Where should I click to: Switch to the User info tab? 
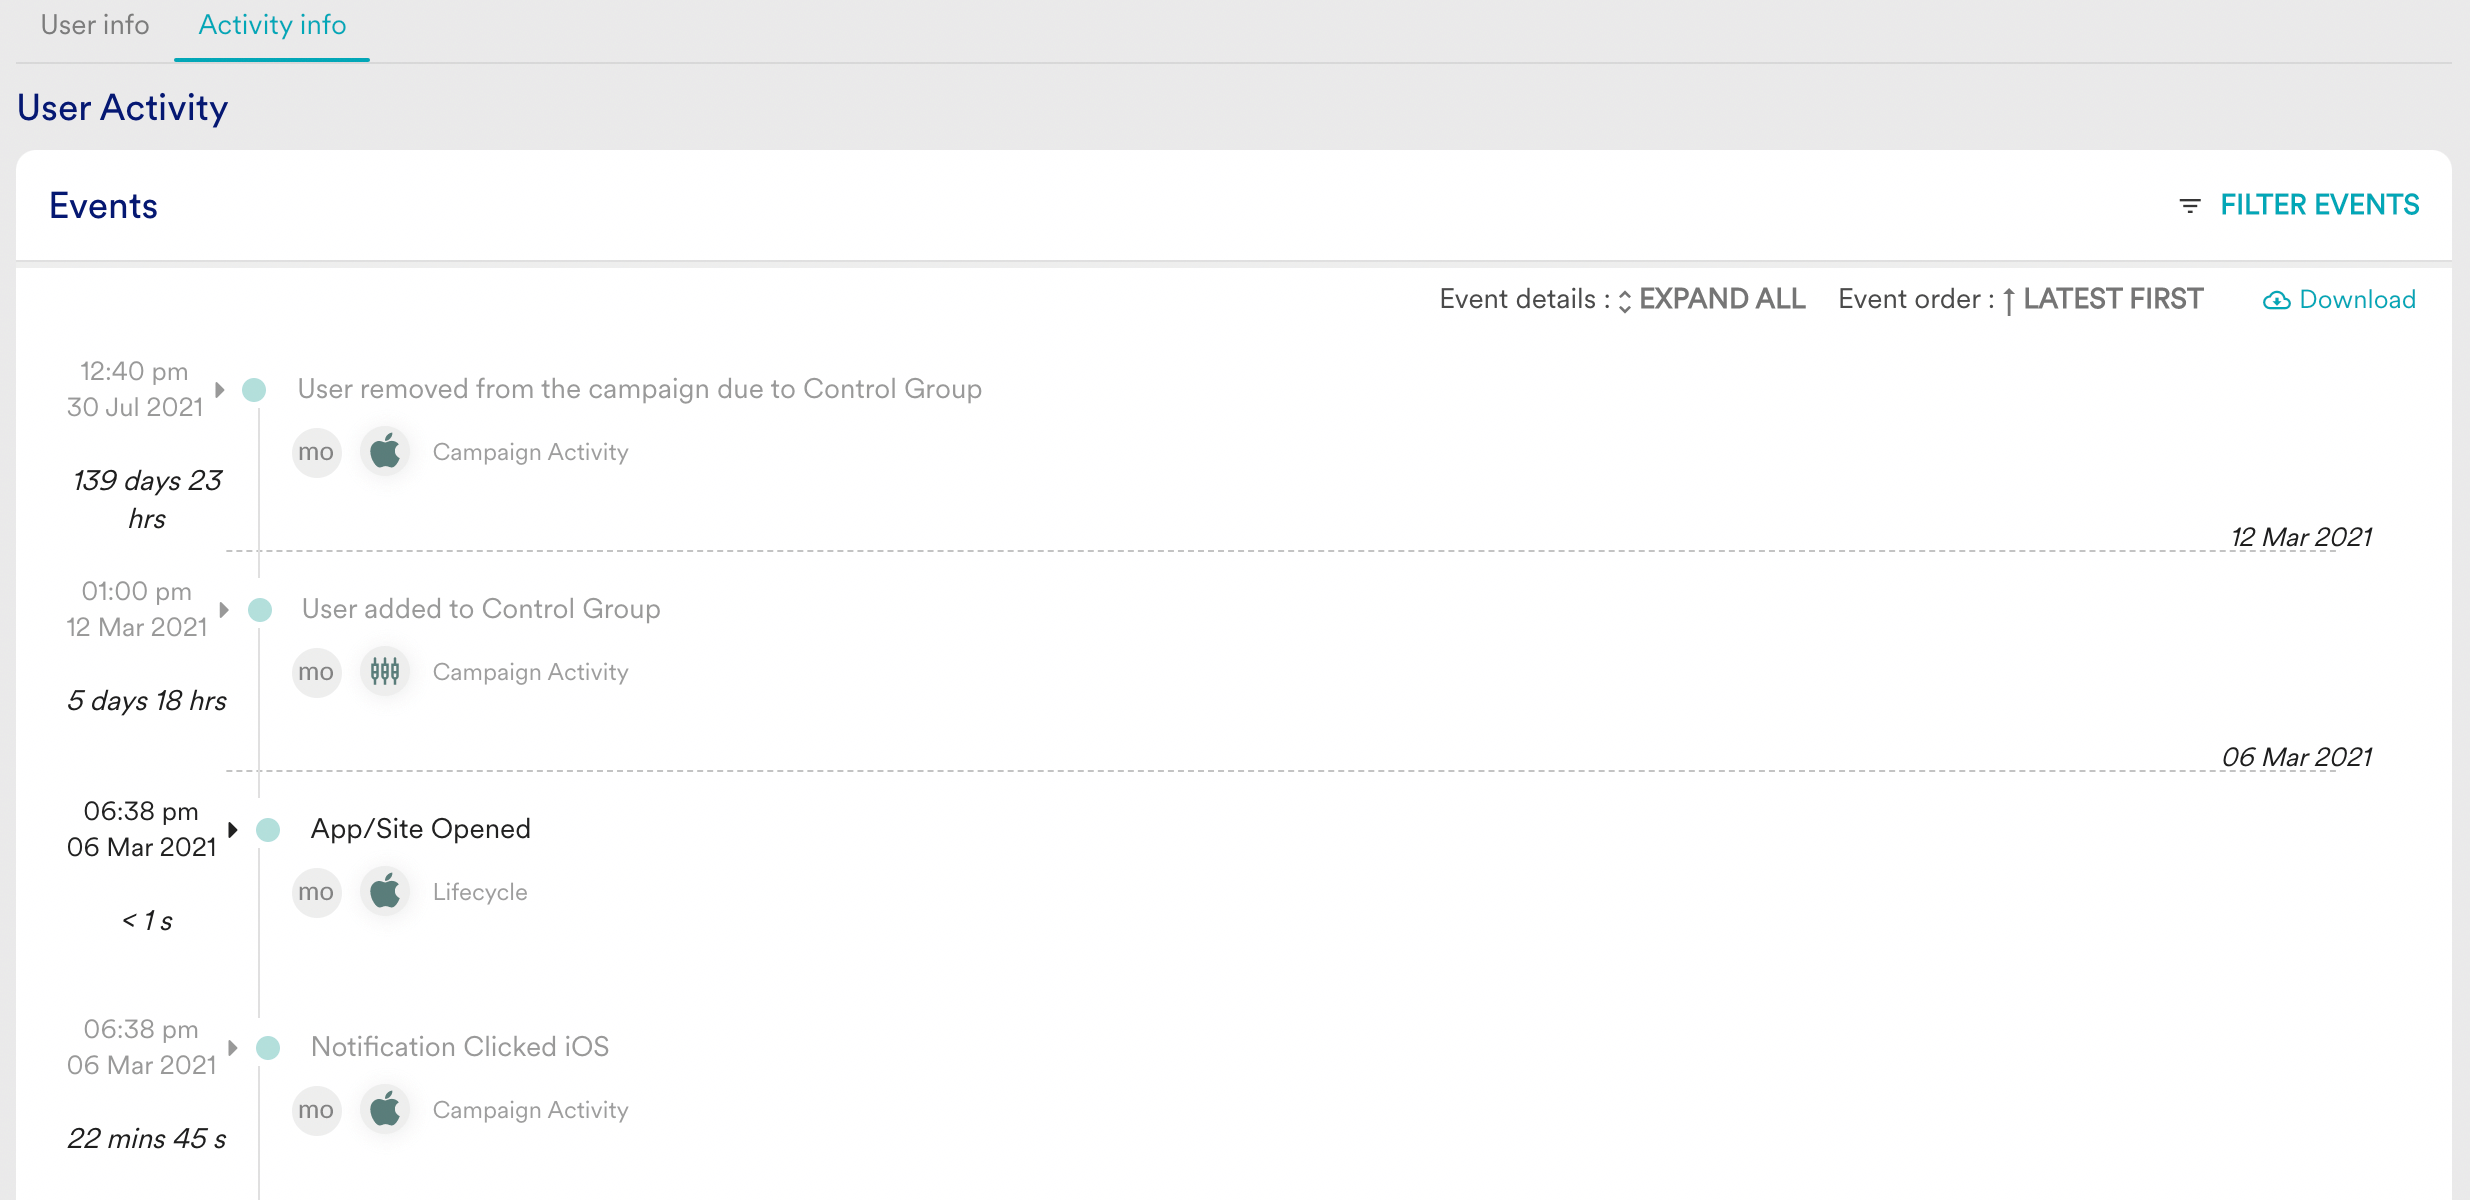[95, 25]
